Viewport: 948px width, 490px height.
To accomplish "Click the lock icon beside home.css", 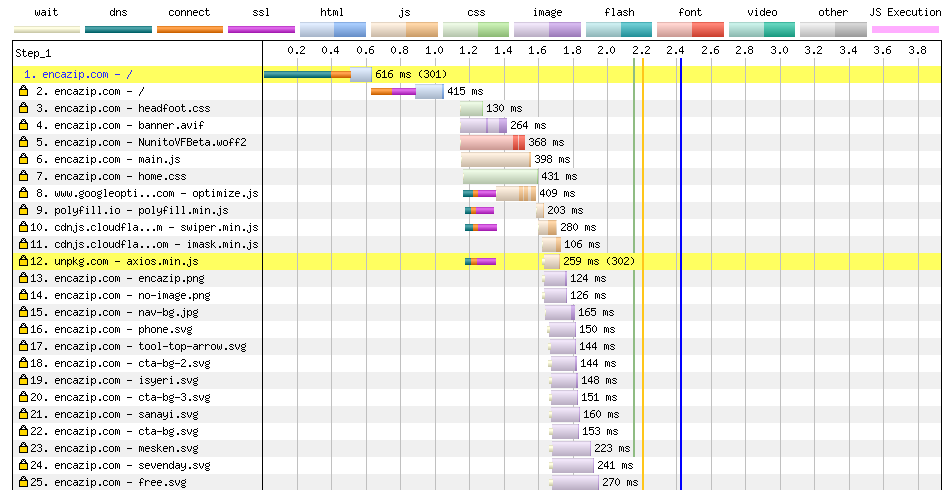I will coord(24,177).
